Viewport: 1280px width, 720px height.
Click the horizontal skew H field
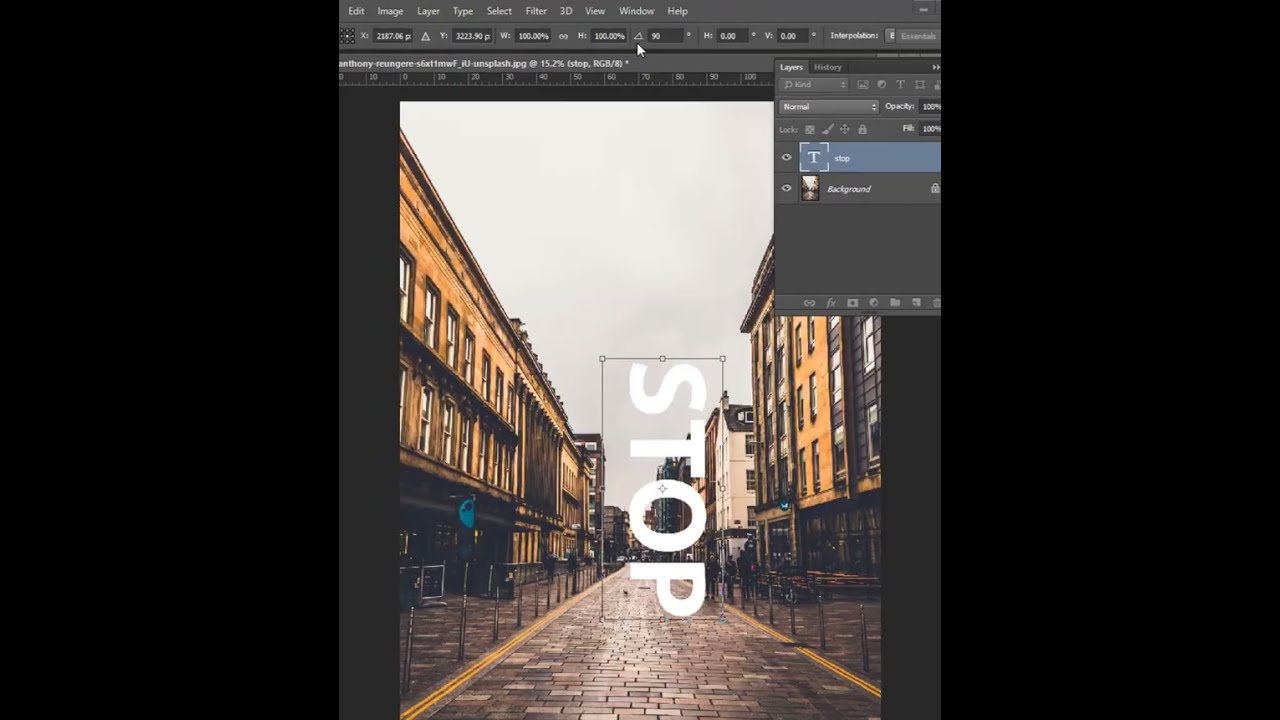(733, 36)
